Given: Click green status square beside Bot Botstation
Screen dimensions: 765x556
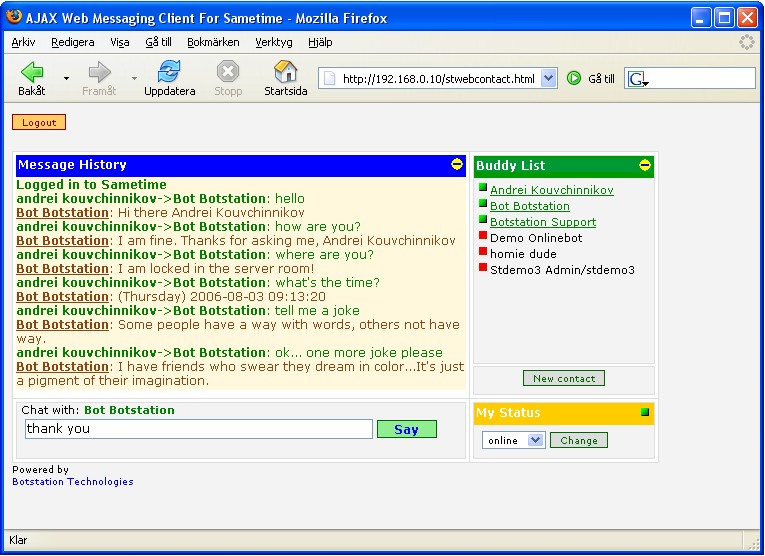Looking at the screenshot, I should (483, 203).
